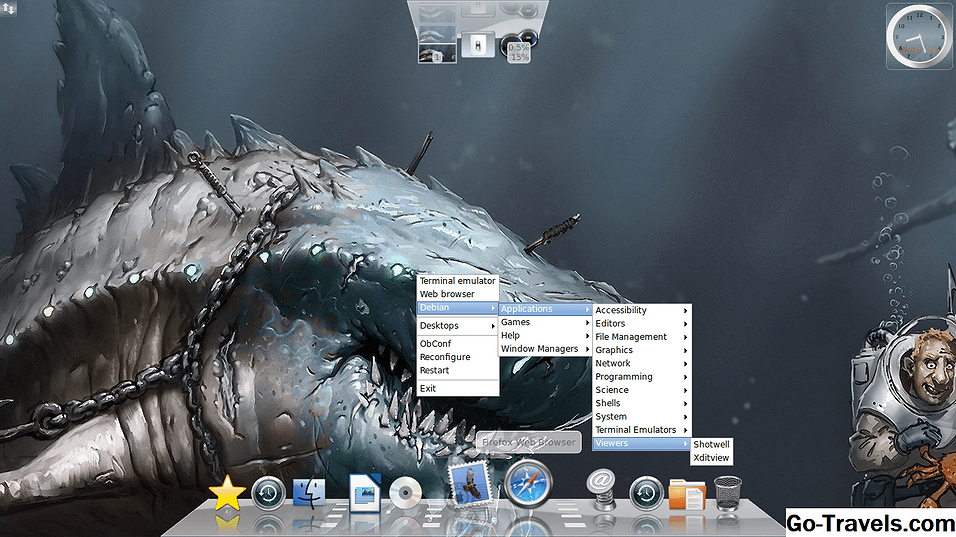Viewport: 956px width, 537px height.
Task: Open the Programming submenu
Action: pos(641,377)
